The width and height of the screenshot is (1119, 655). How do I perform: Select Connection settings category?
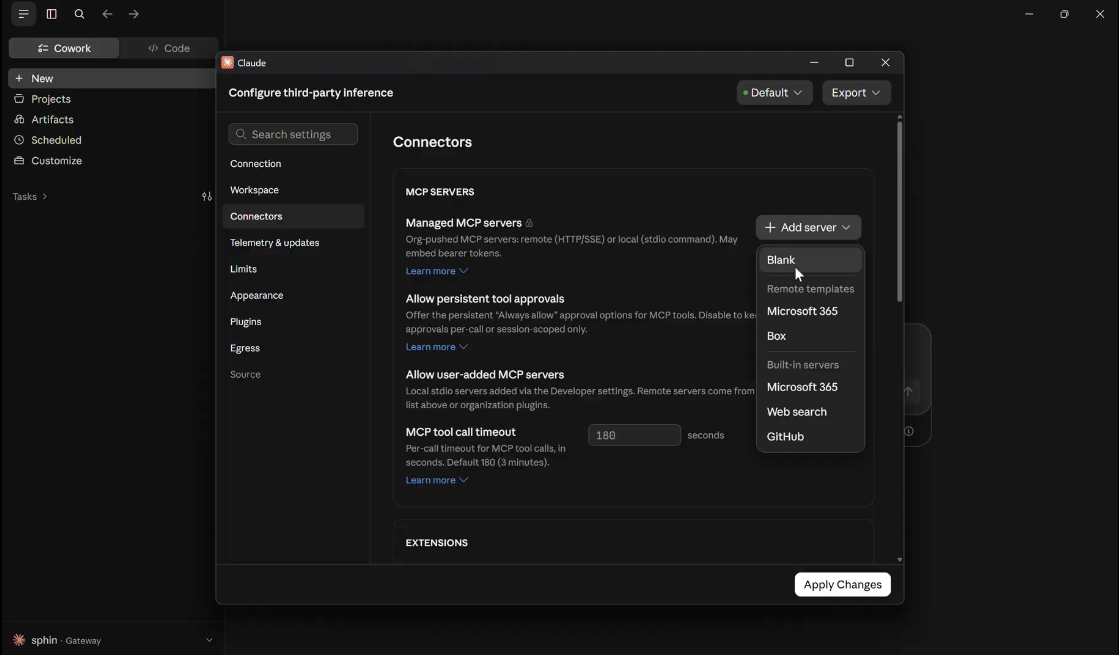(x=293, y=163)
